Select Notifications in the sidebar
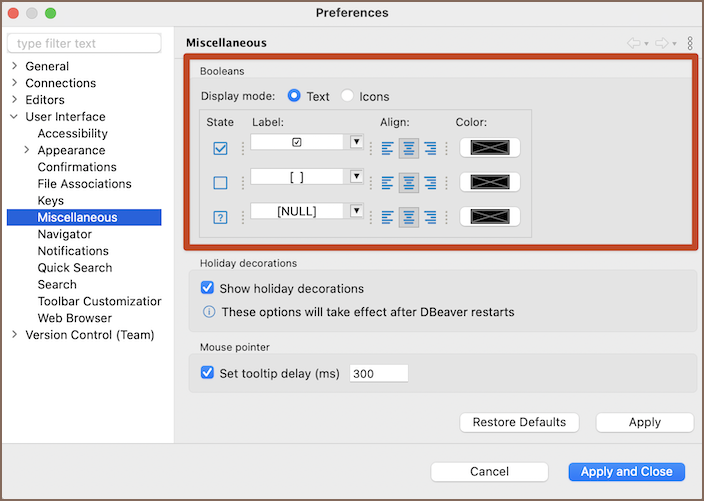 pos(73,250)
